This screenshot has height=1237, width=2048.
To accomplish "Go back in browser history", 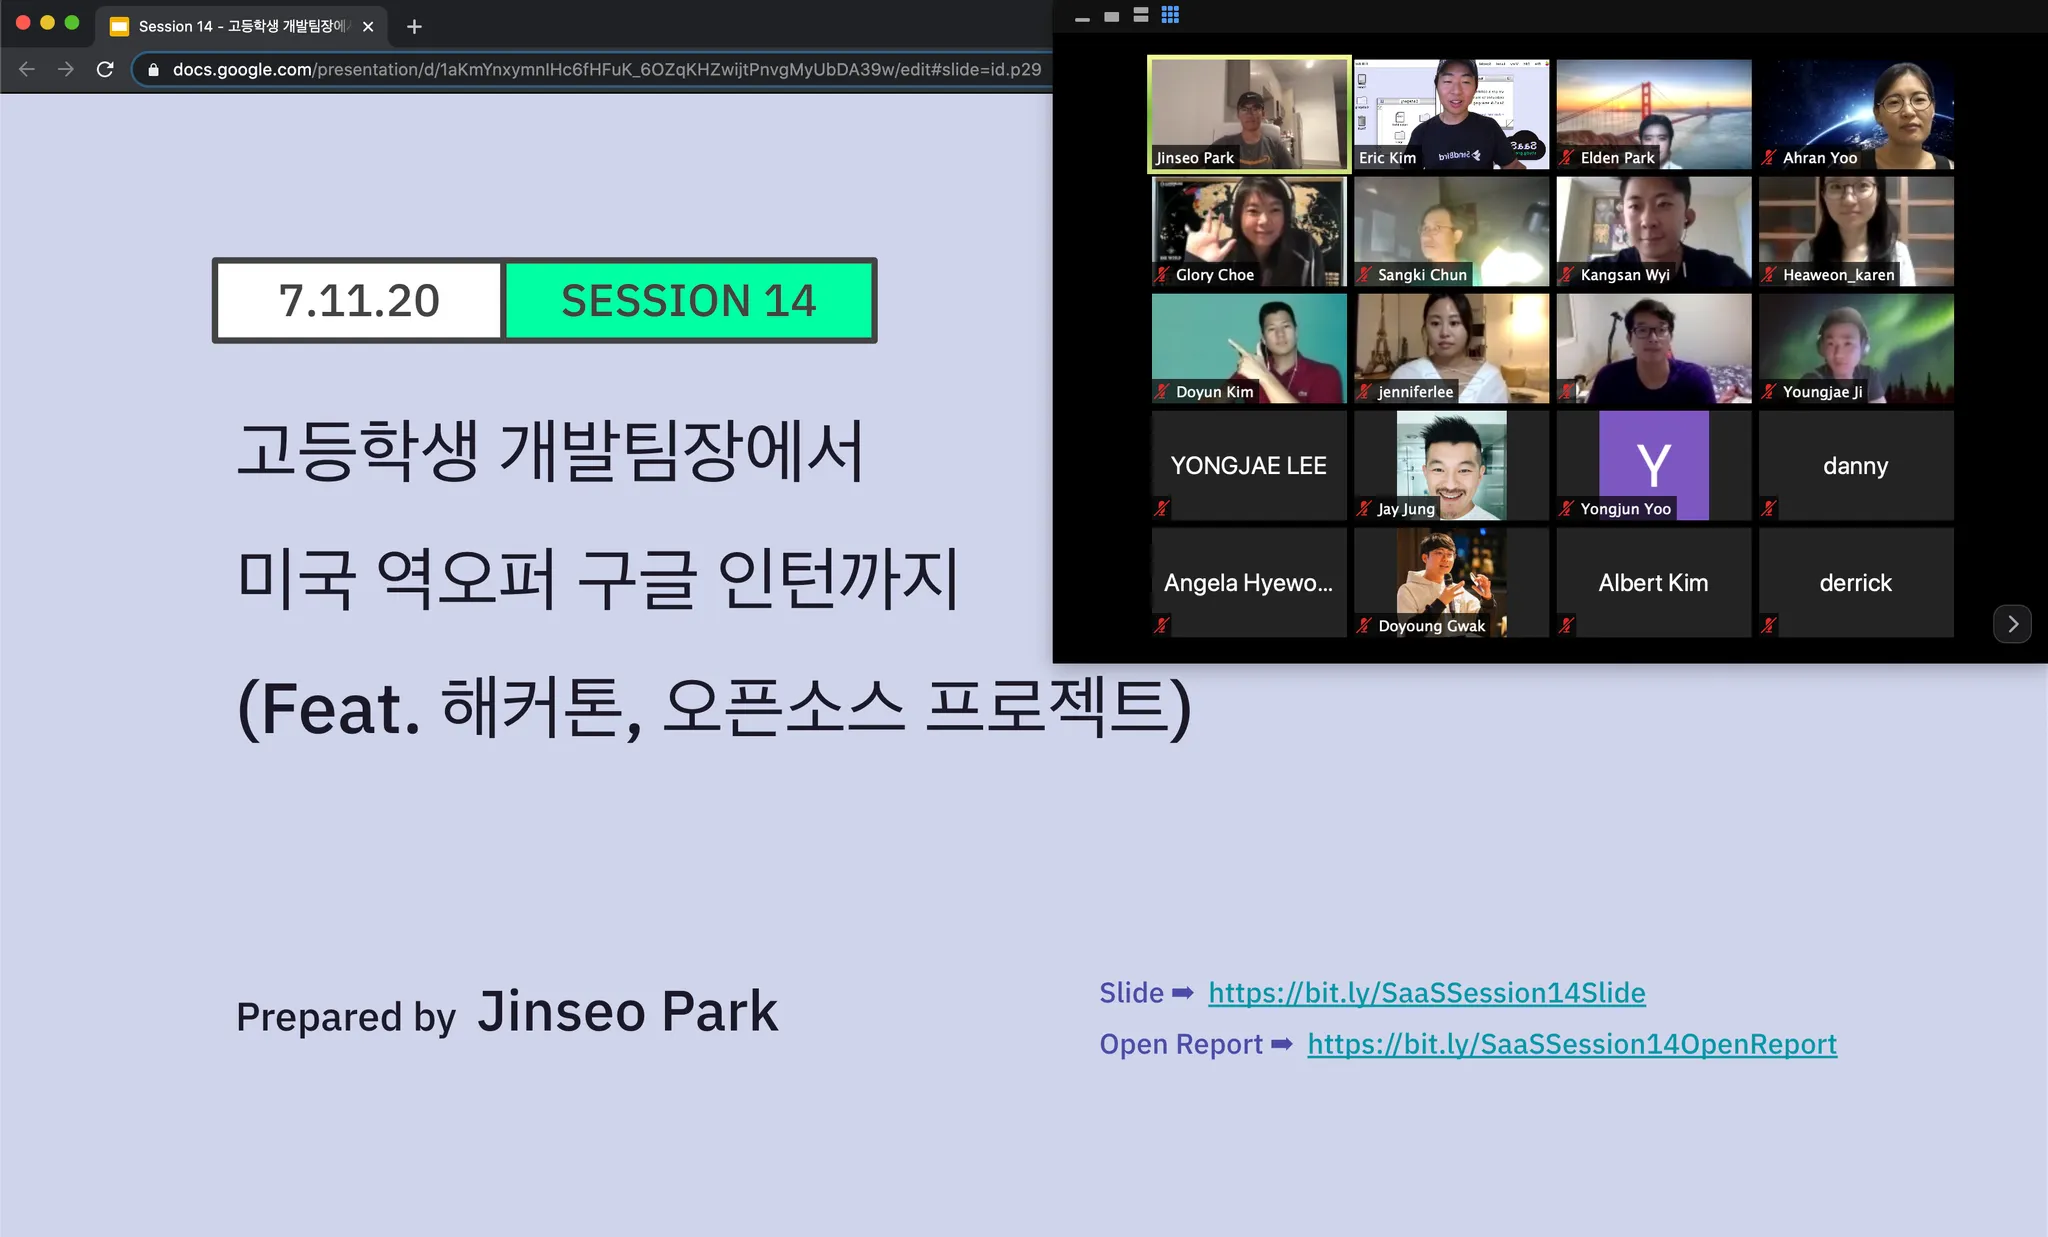I will (x=27, y=69).
